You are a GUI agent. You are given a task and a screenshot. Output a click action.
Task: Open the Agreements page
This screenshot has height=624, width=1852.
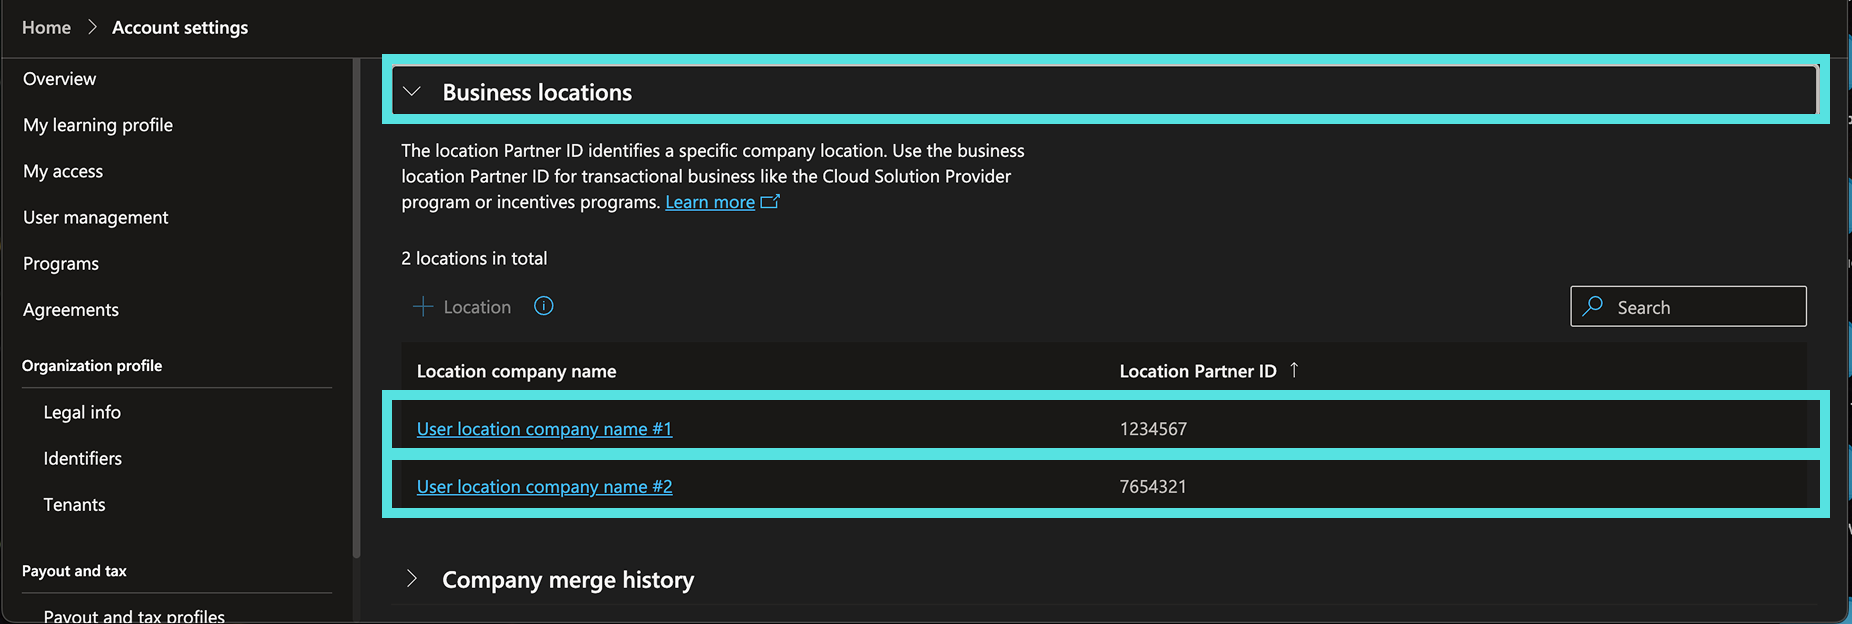pos(71,310)
